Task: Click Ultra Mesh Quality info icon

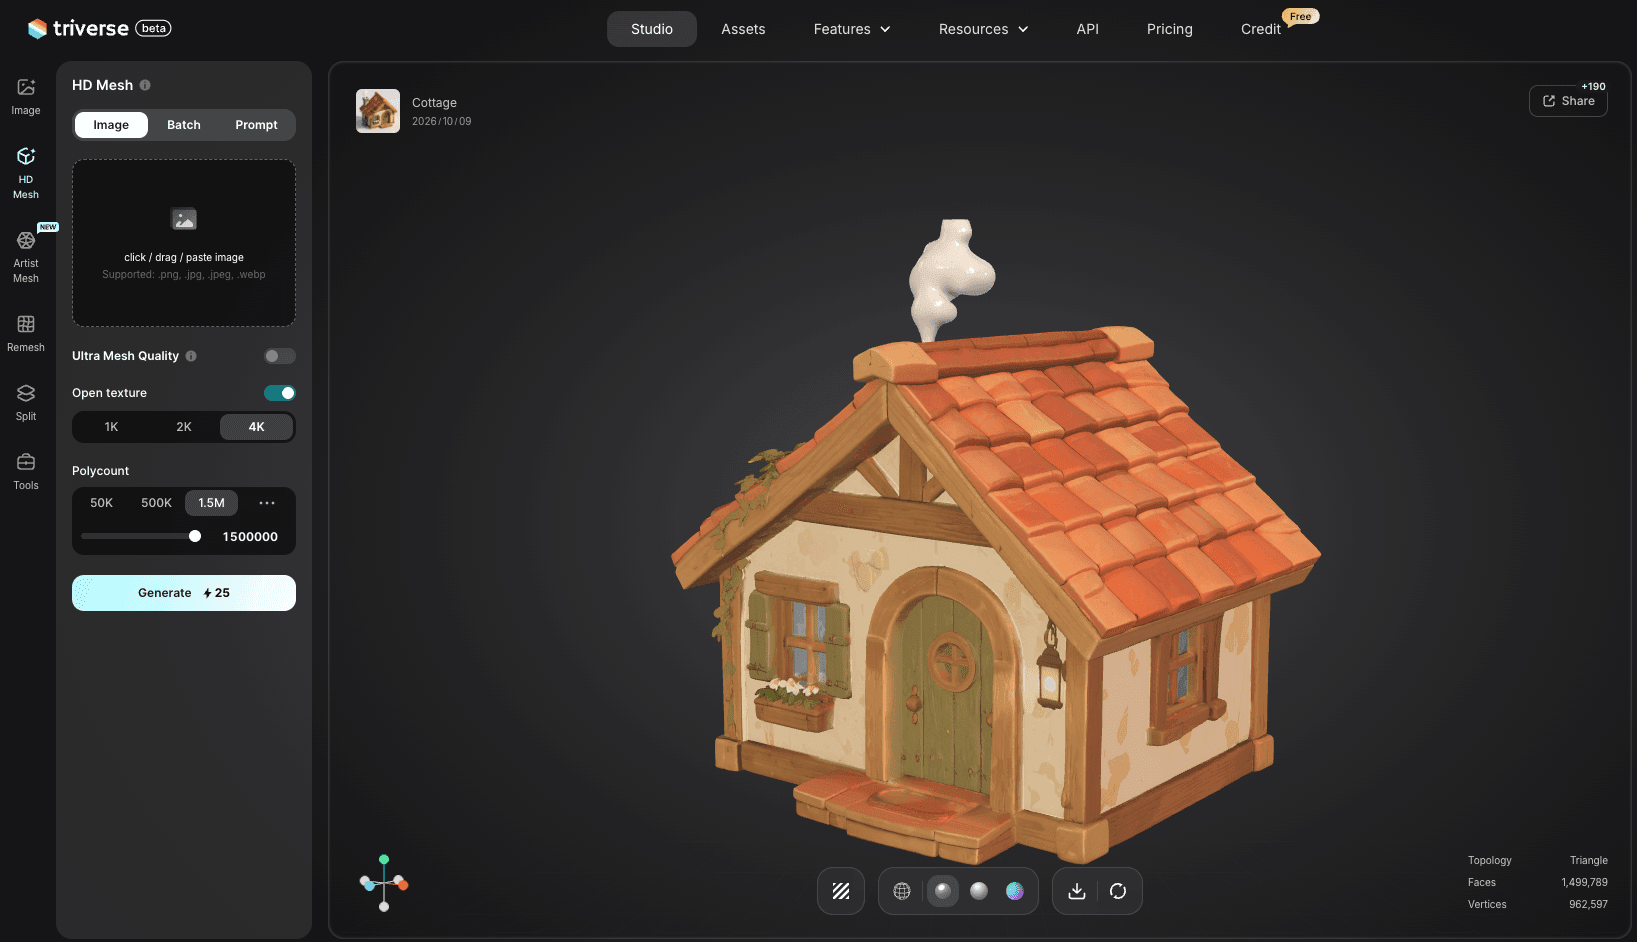Action: pyautogui.click(x=191, y=356)
